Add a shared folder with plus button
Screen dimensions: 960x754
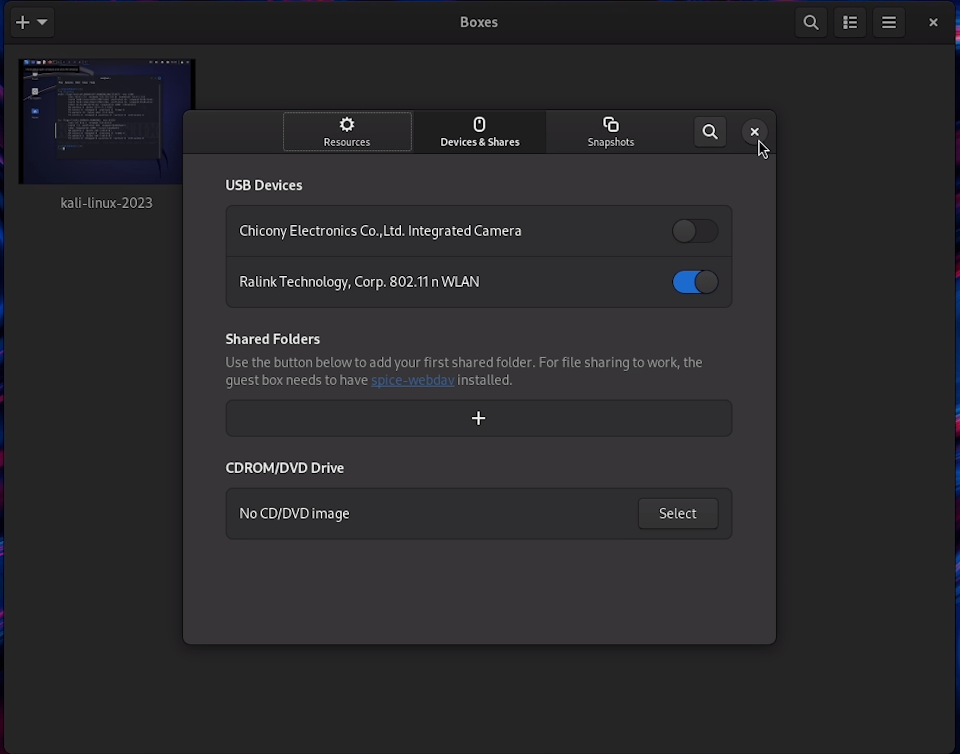click(479, 418)
